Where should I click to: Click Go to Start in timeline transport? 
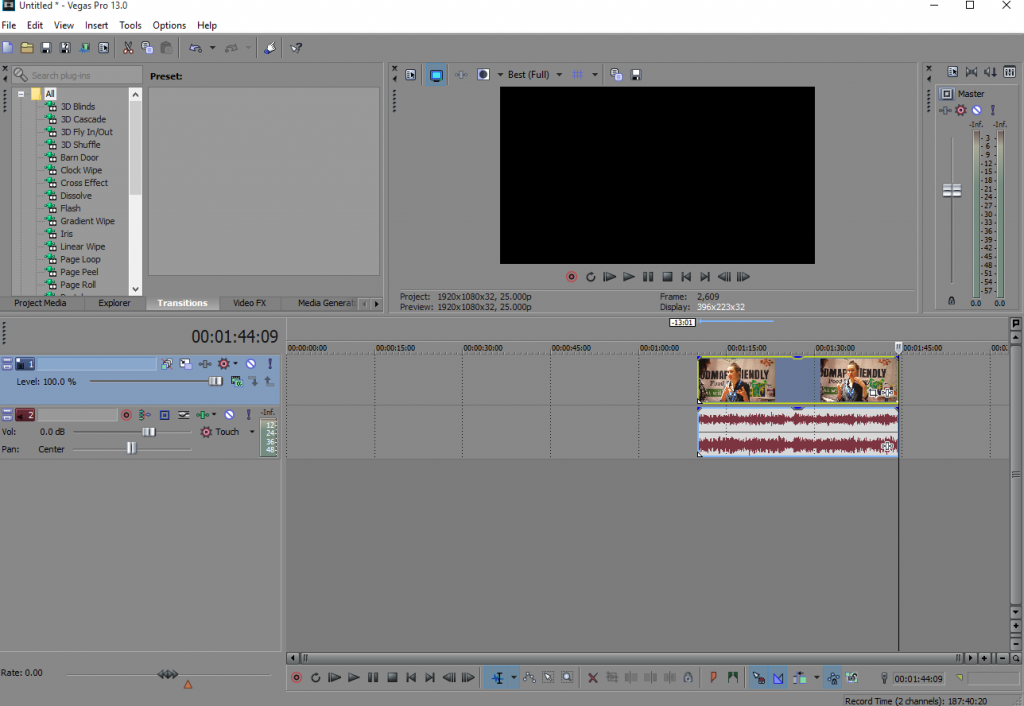tap(411, 678)
